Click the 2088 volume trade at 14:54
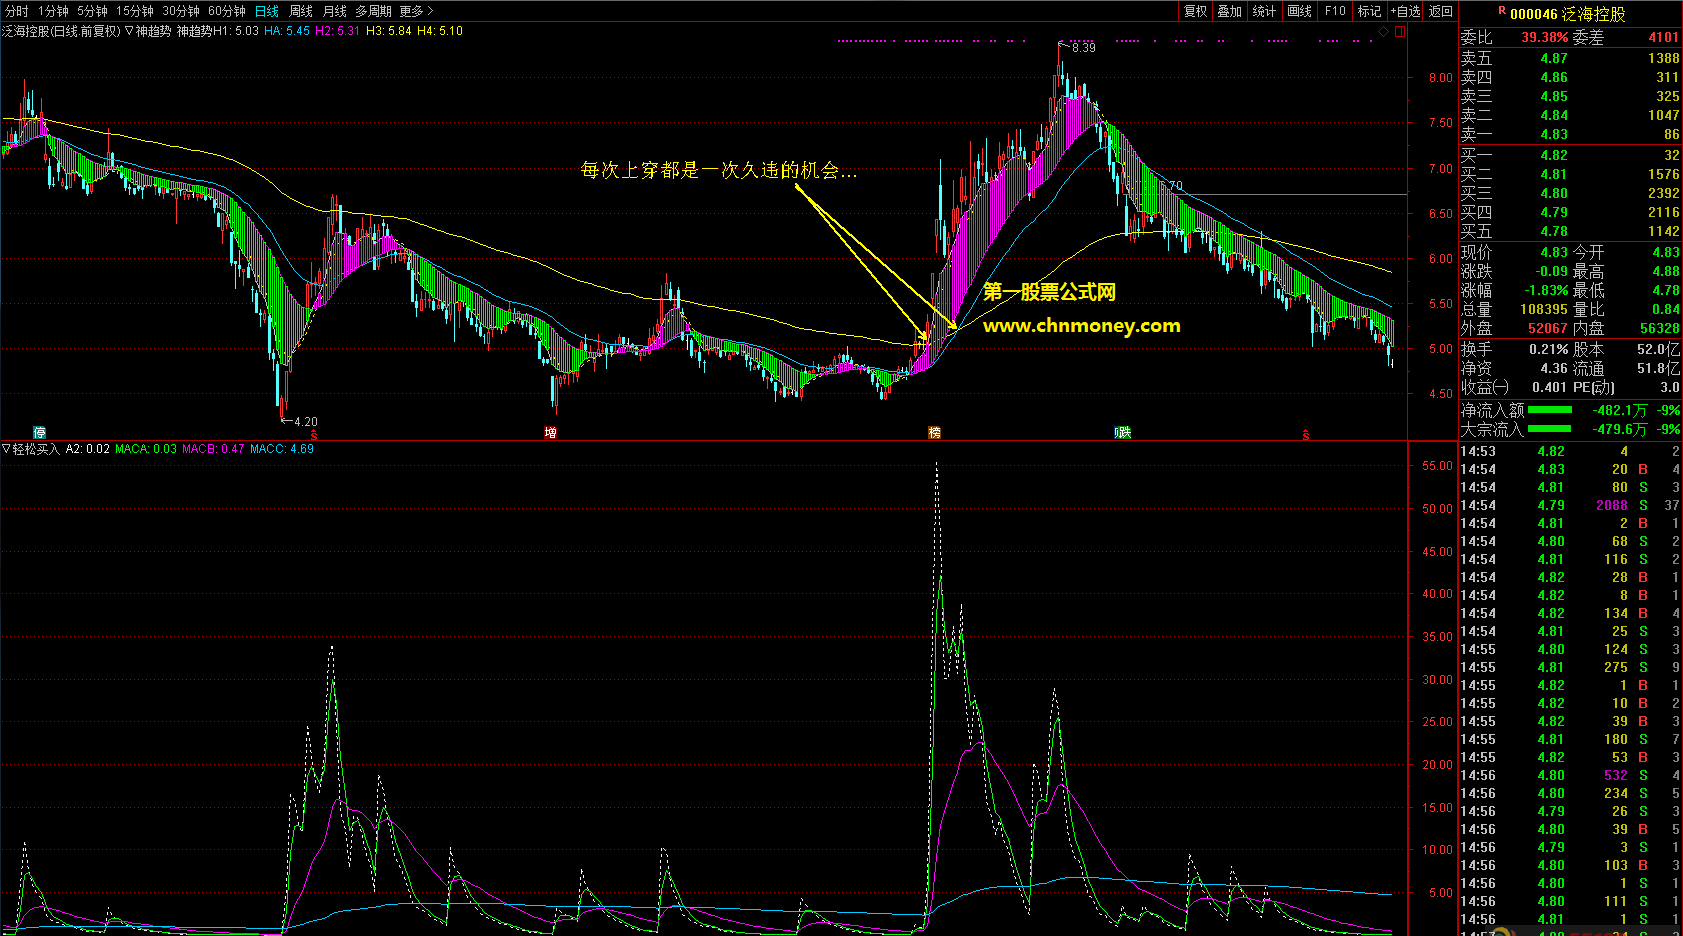Viewport: 1683px width, 936px height. tap(1612, 505)
